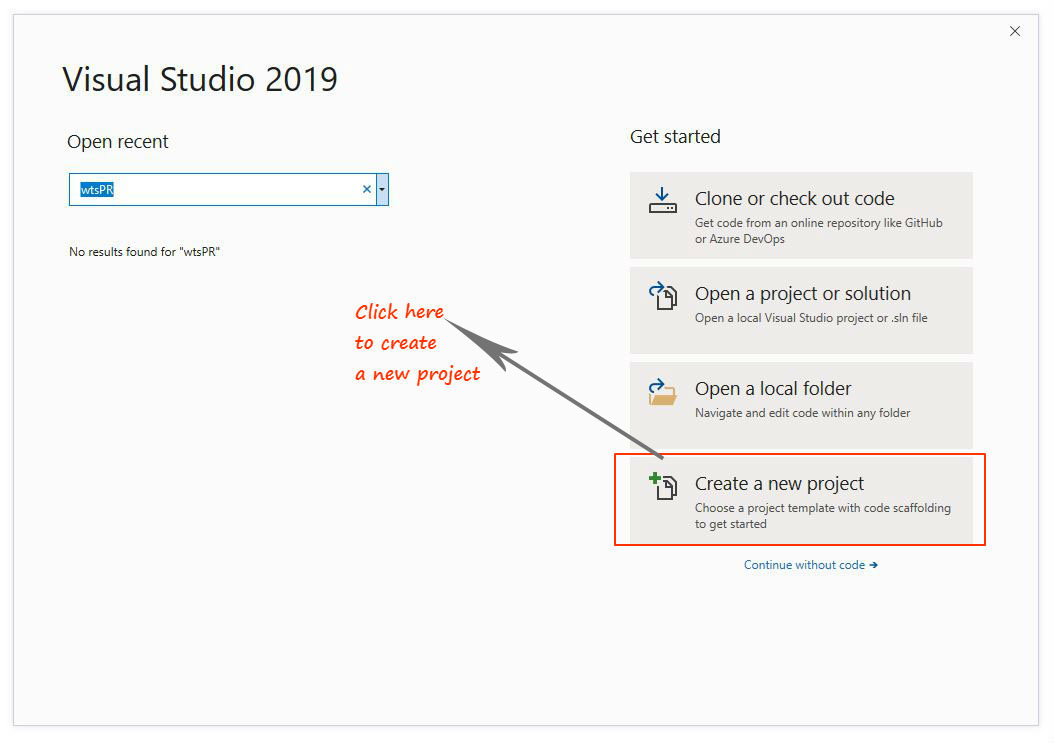Screen dimensions: 1054x743
Task: Click 'Navigate and edit code within any folder' text
Action: (x=803, y=413)
